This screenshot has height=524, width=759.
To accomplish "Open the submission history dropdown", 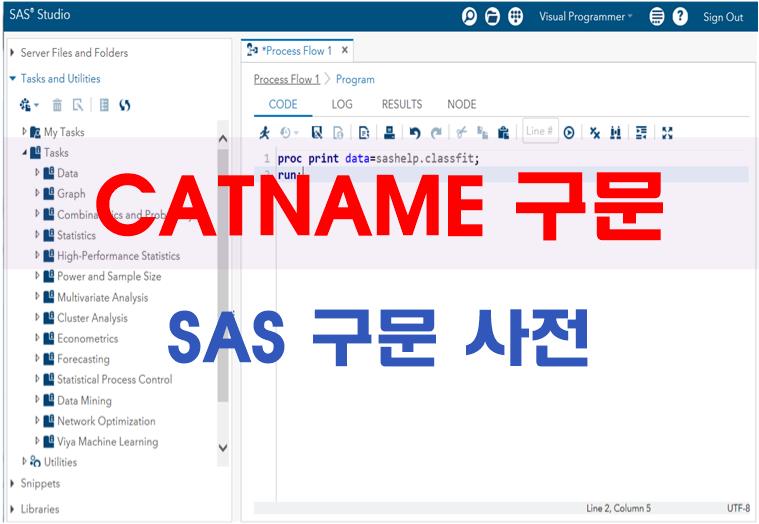I will (289, 132).
